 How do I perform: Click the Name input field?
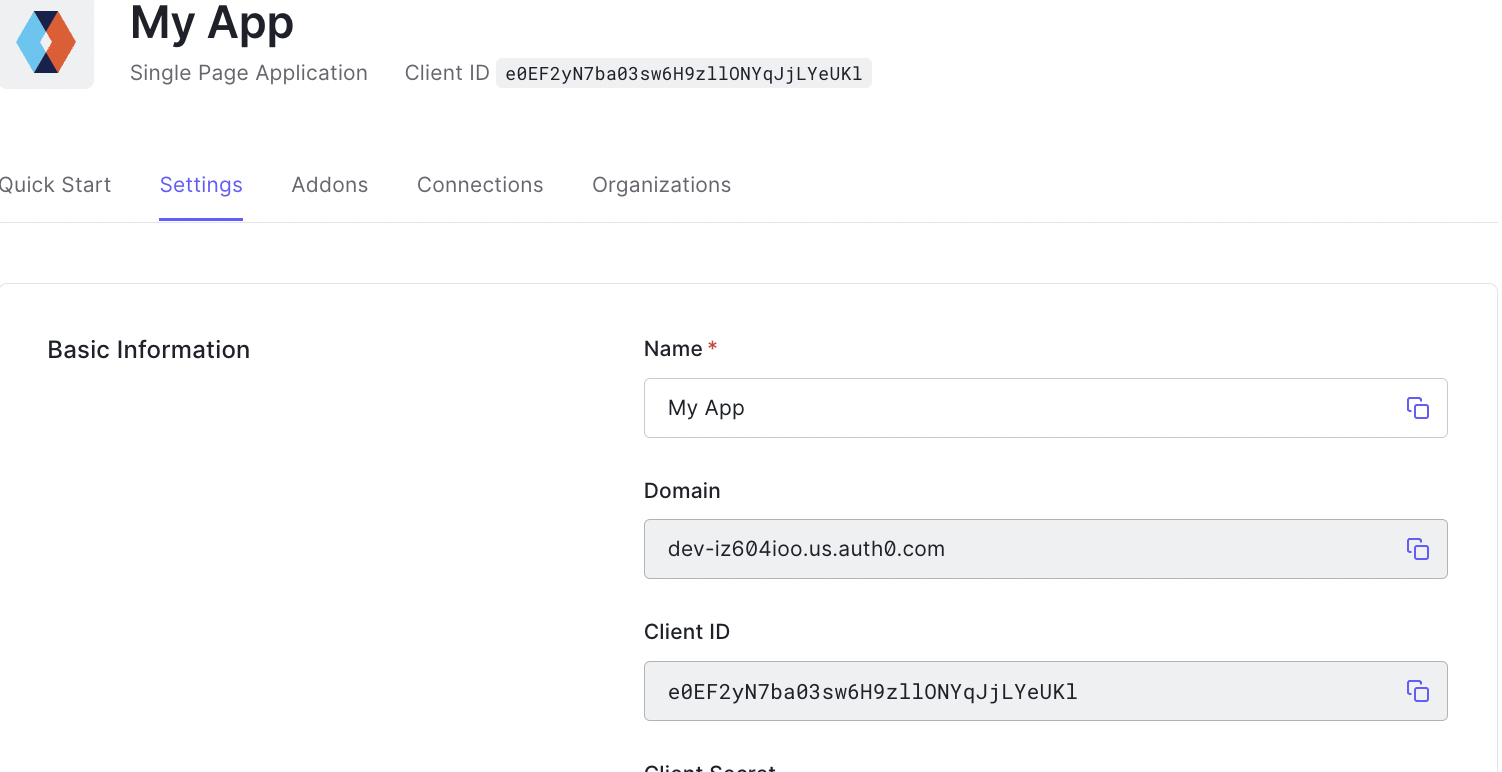[1045, 408]
